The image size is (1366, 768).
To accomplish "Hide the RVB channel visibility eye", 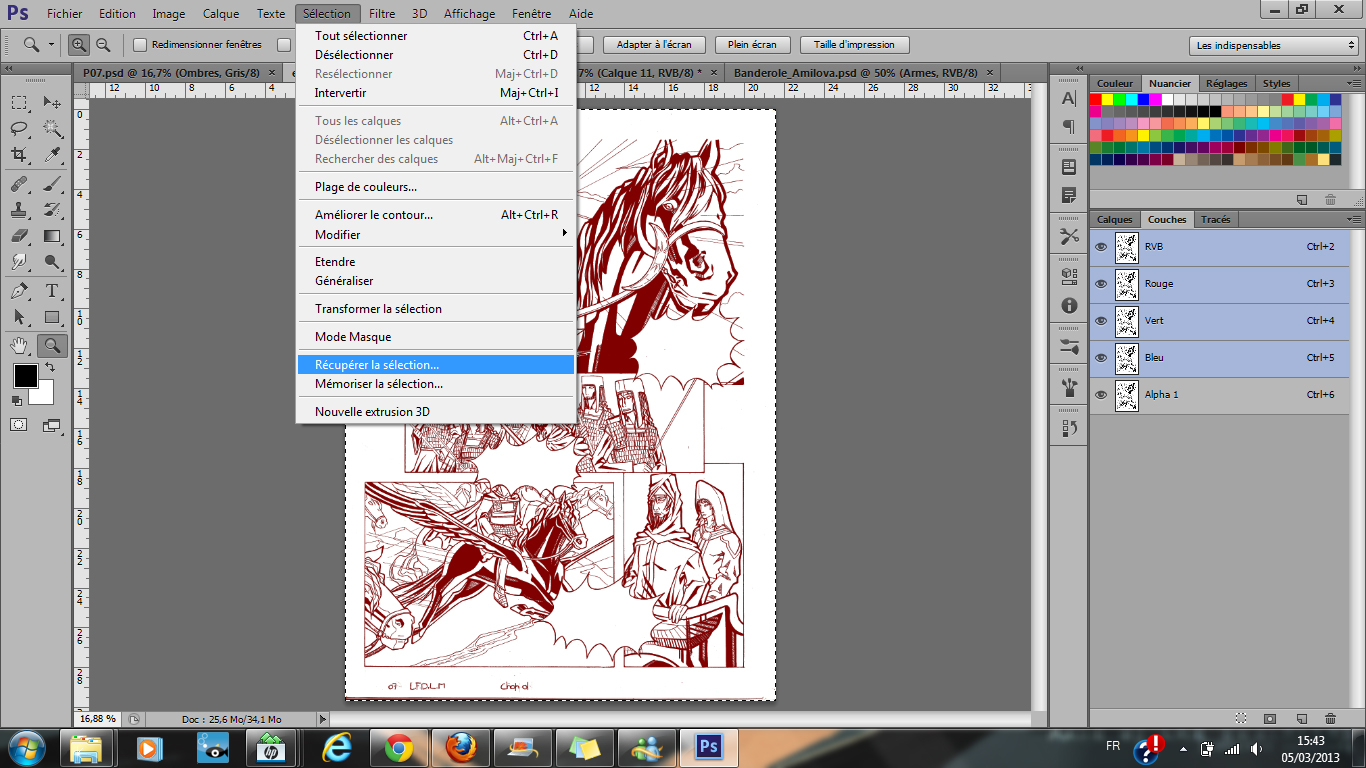I will [1101, 247].
